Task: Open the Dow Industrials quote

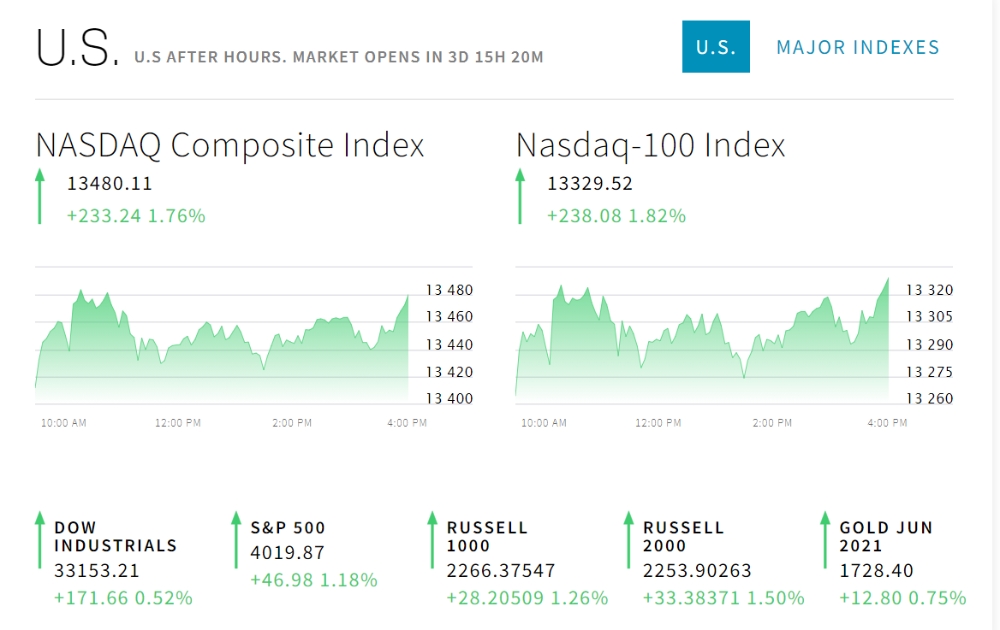Action: (x=115, y=536)
